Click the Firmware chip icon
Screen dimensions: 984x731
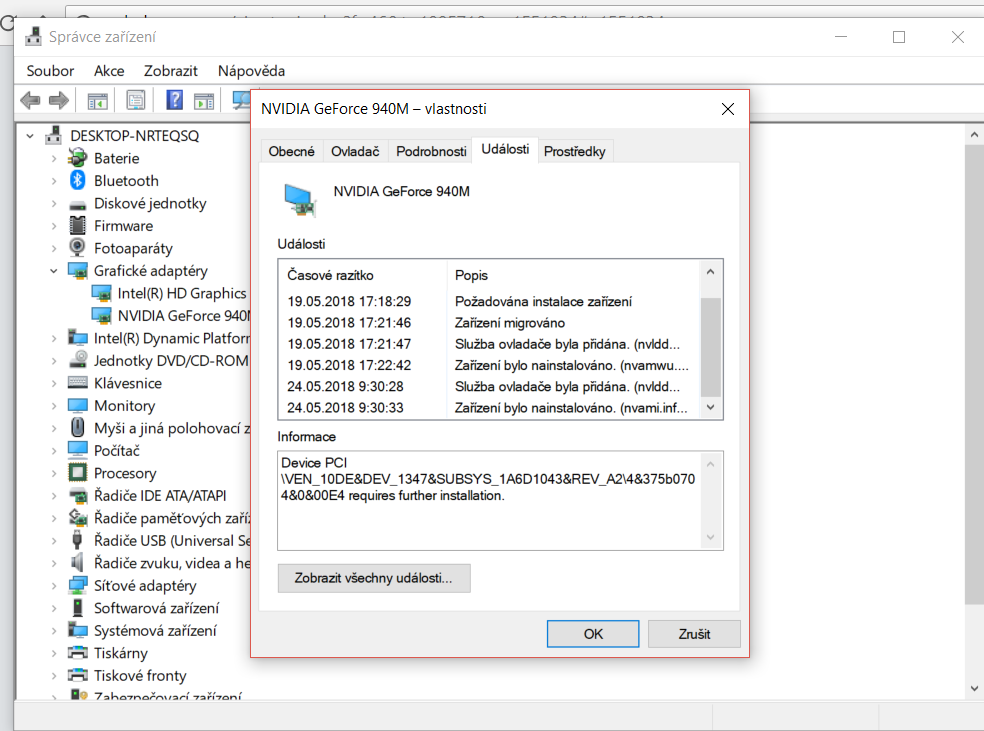point(77,225)
